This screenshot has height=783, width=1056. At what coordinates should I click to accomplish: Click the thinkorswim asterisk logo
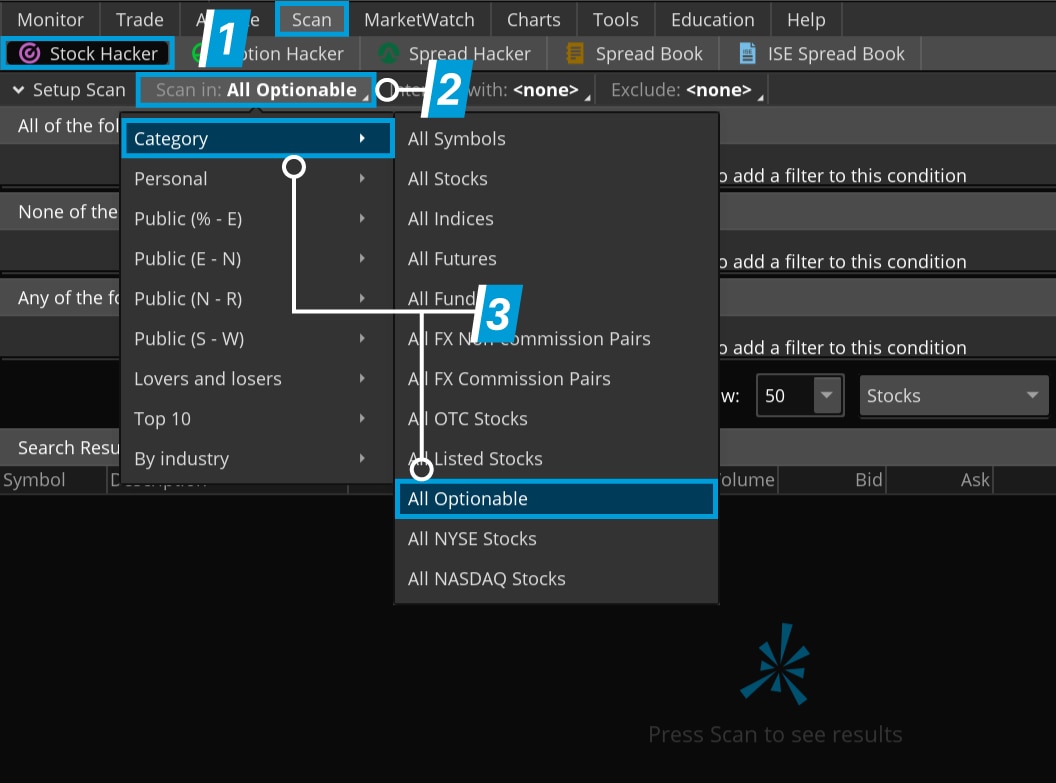click(775, 663)
